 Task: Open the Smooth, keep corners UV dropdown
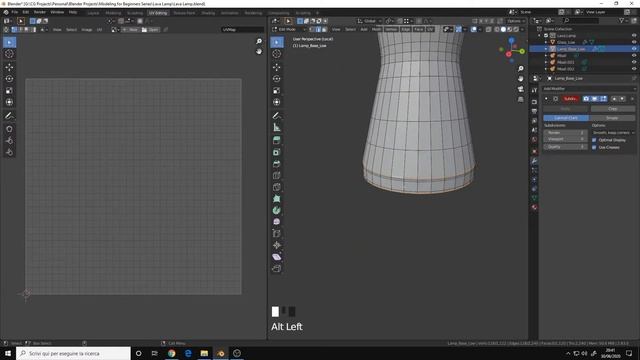(613, 133)
